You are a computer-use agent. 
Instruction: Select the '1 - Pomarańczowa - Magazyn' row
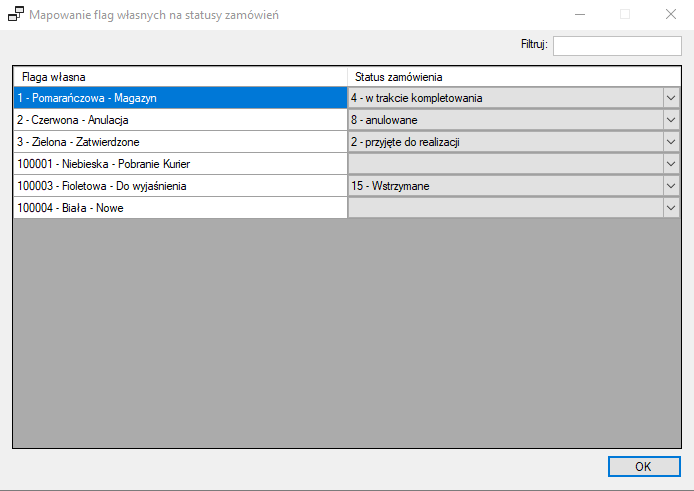click(180, 98)
